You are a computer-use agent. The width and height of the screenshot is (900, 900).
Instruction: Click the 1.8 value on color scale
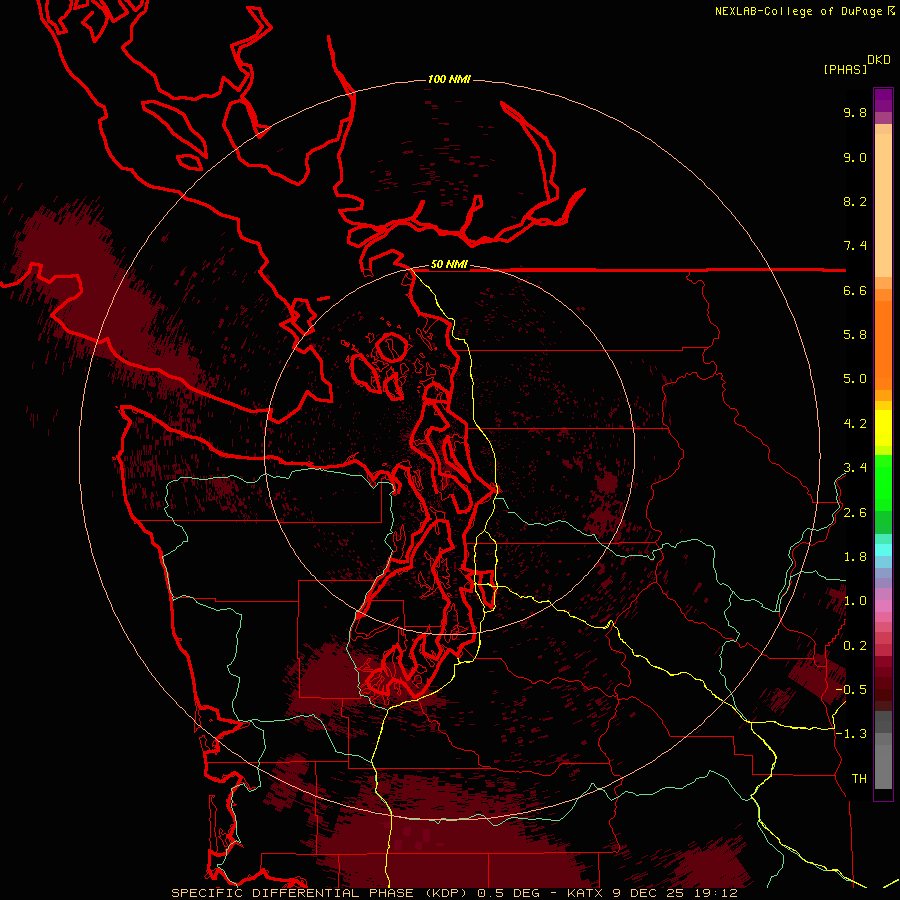[855, 557]
